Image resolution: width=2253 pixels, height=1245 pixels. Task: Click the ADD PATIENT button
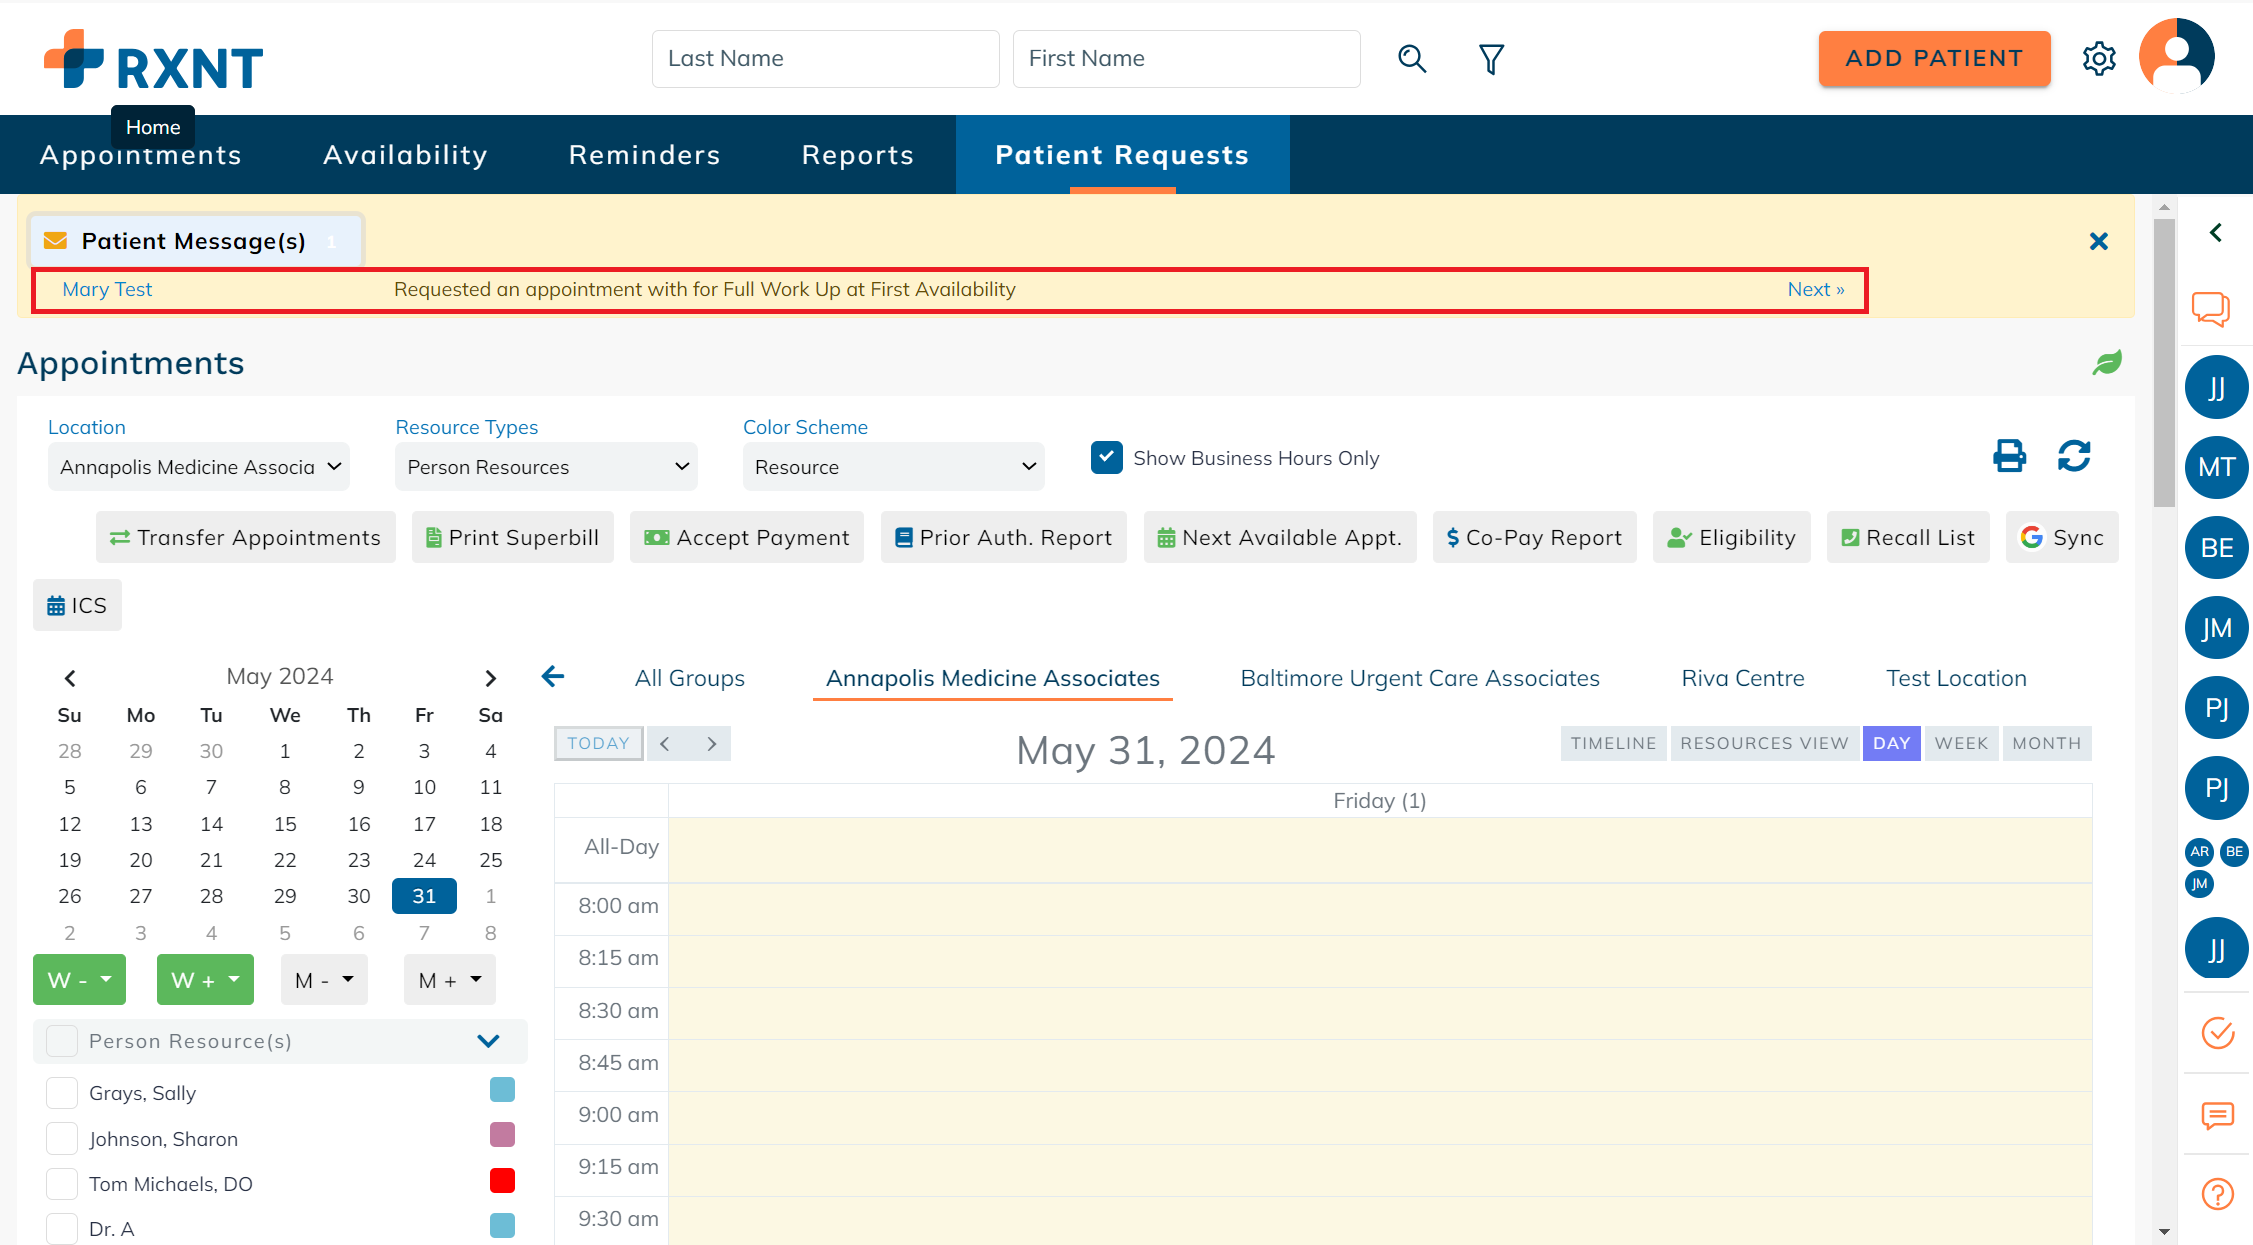coord(1934,59)
